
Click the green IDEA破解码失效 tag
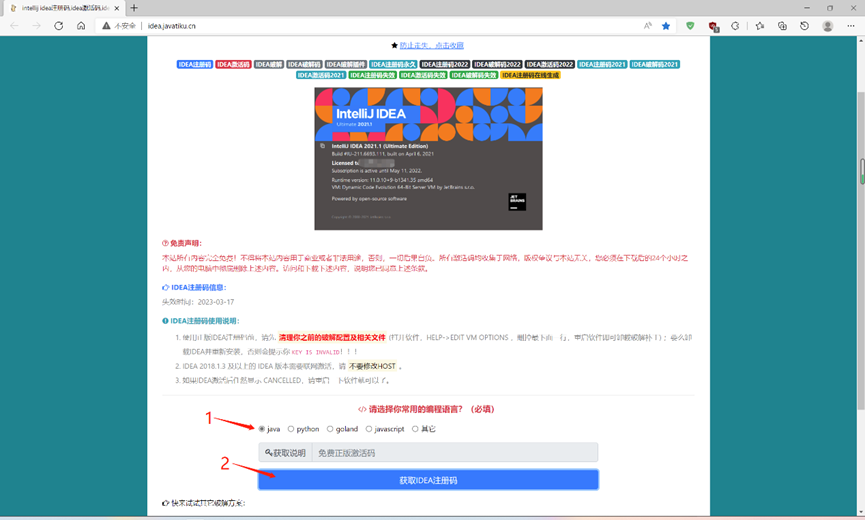click(x=474, y=75)
